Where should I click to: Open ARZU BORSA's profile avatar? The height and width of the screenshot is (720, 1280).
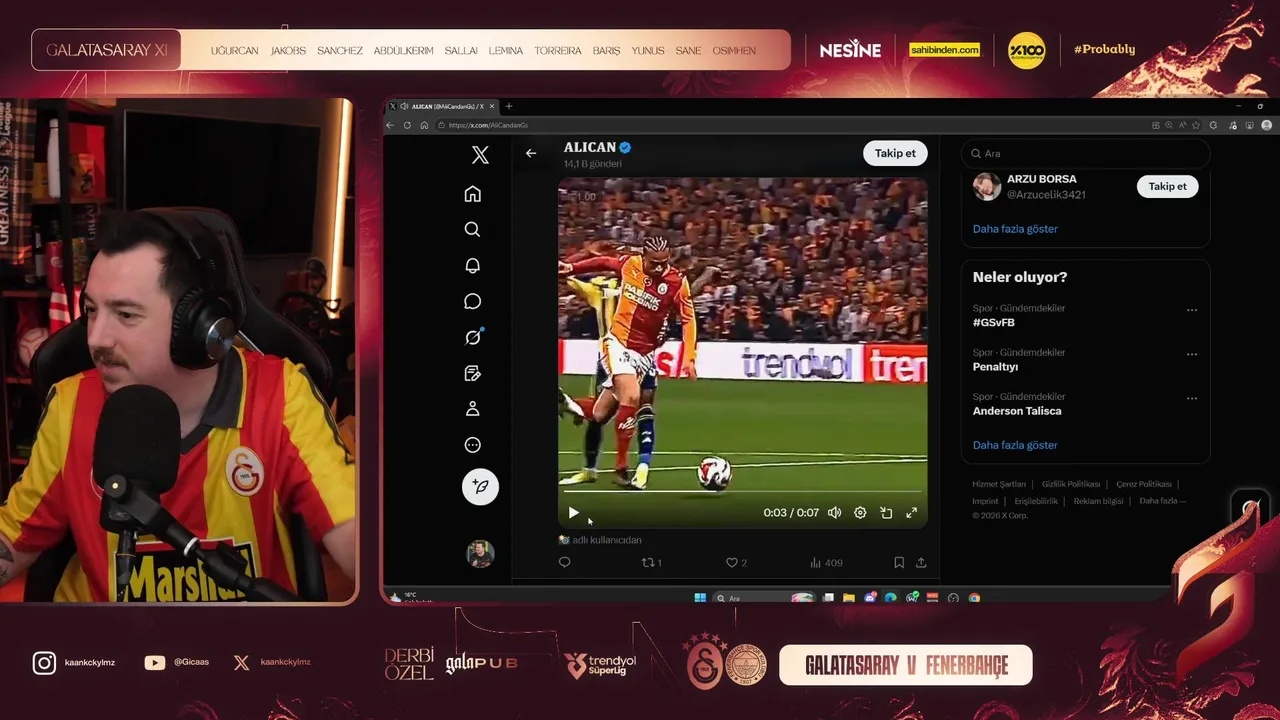pos(987,186)
